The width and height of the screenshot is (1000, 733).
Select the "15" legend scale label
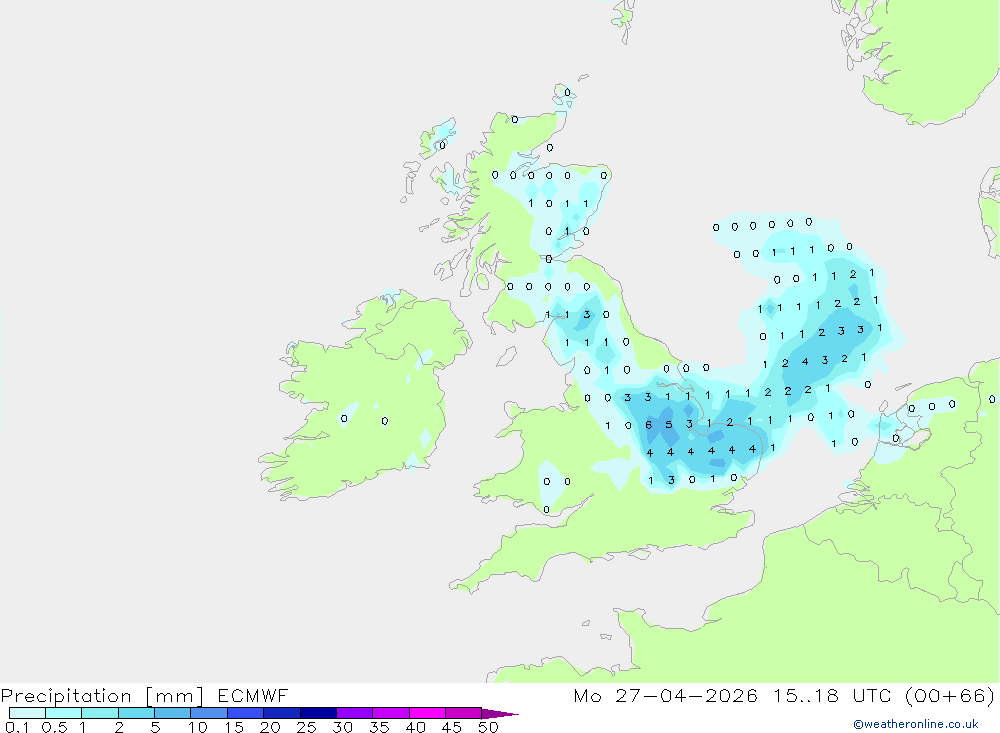pyautogui.click(x=234, y=727)
